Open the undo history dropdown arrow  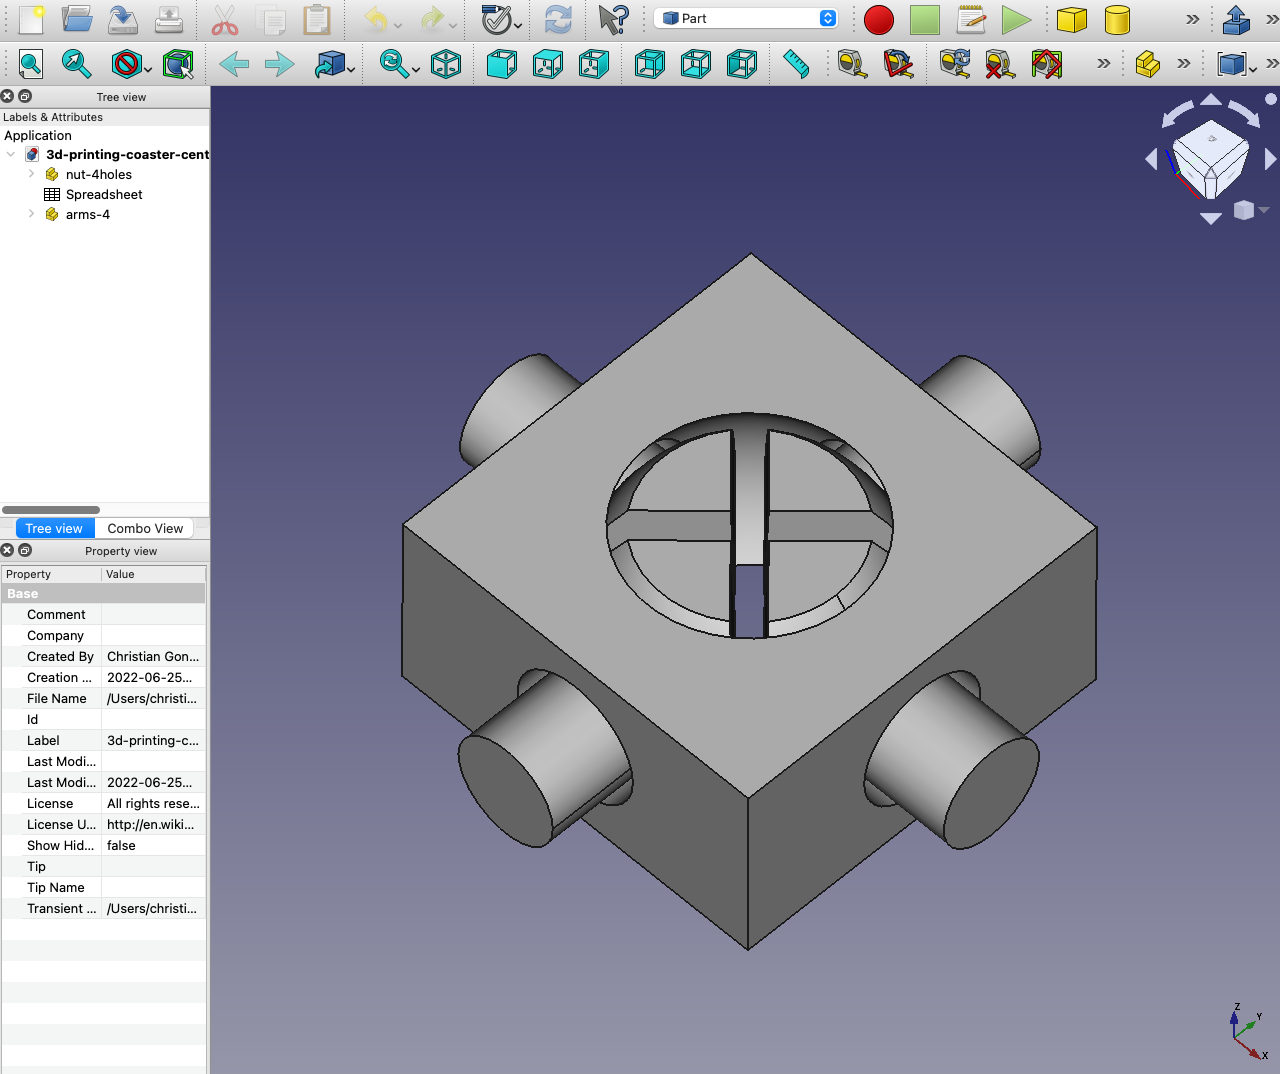(x=398, y=24)
